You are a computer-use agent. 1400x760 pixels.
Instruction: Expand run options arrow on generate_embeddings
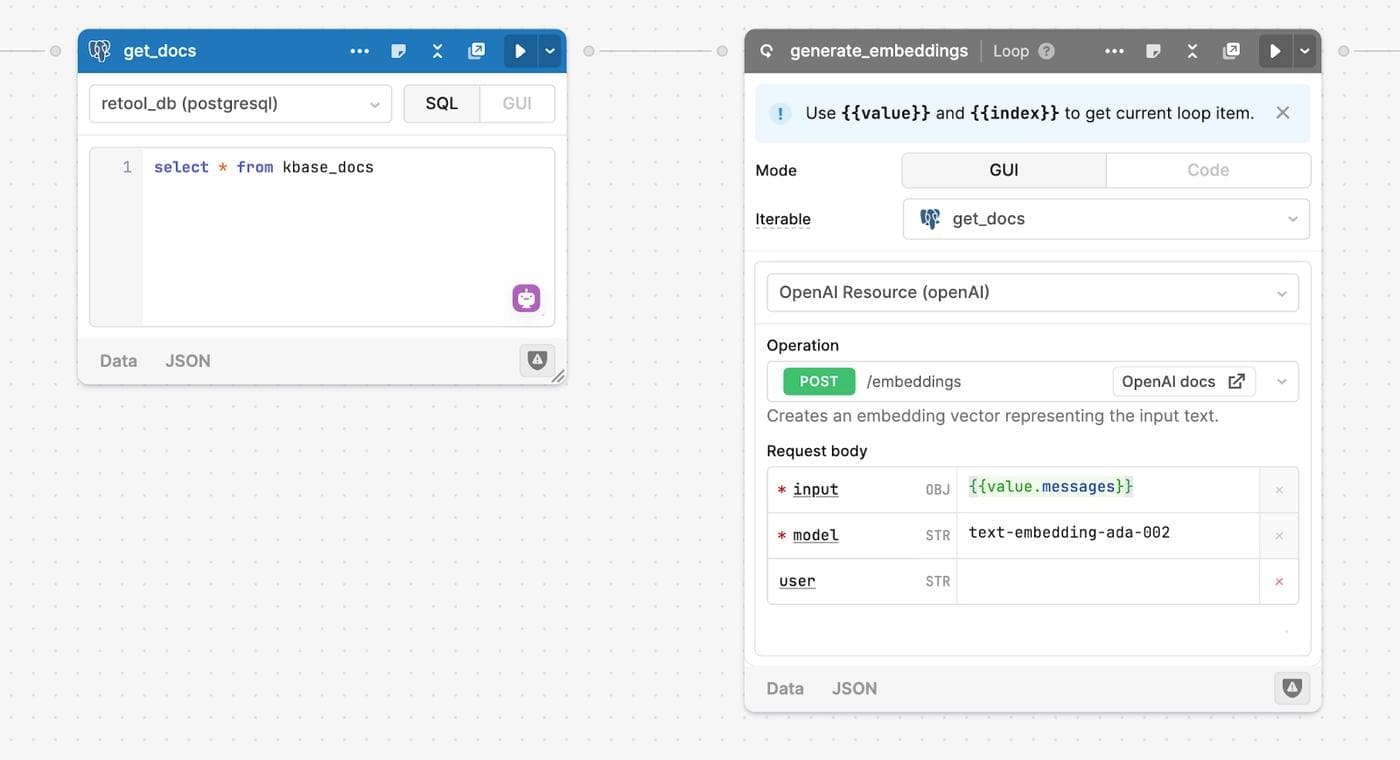click(x=1305, y=51)
